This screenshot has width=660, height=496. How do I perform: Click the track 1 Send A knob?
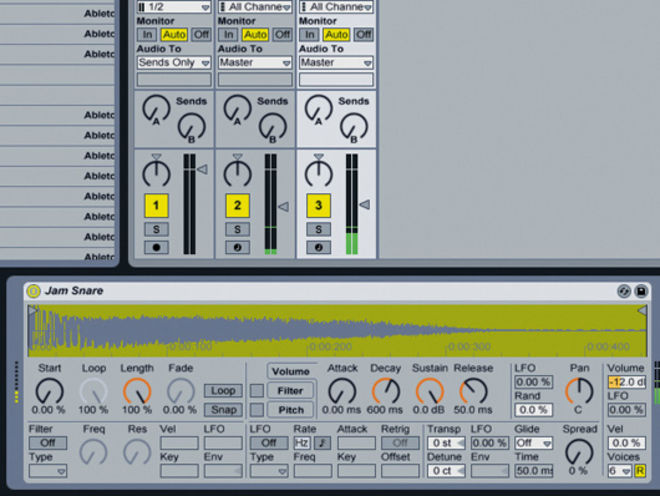pyautogui.click(x=156, y=109)
